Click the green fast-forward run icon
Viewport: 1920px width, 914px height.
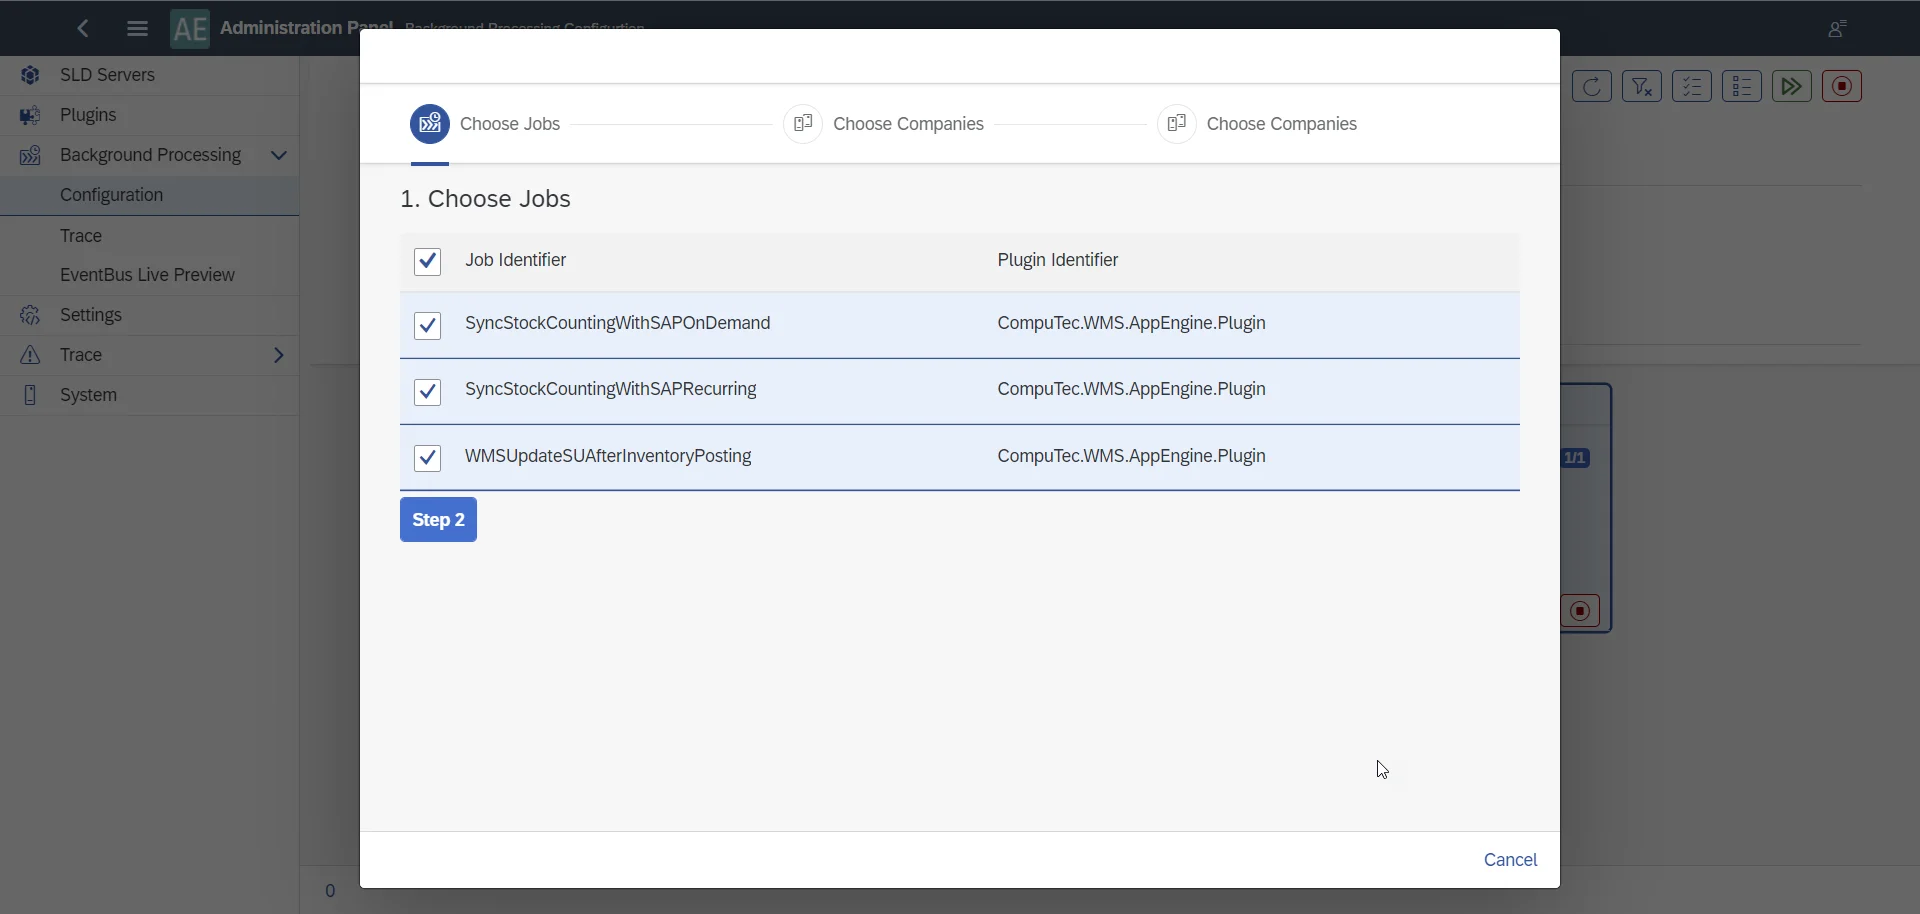[x=1791, y=87]
